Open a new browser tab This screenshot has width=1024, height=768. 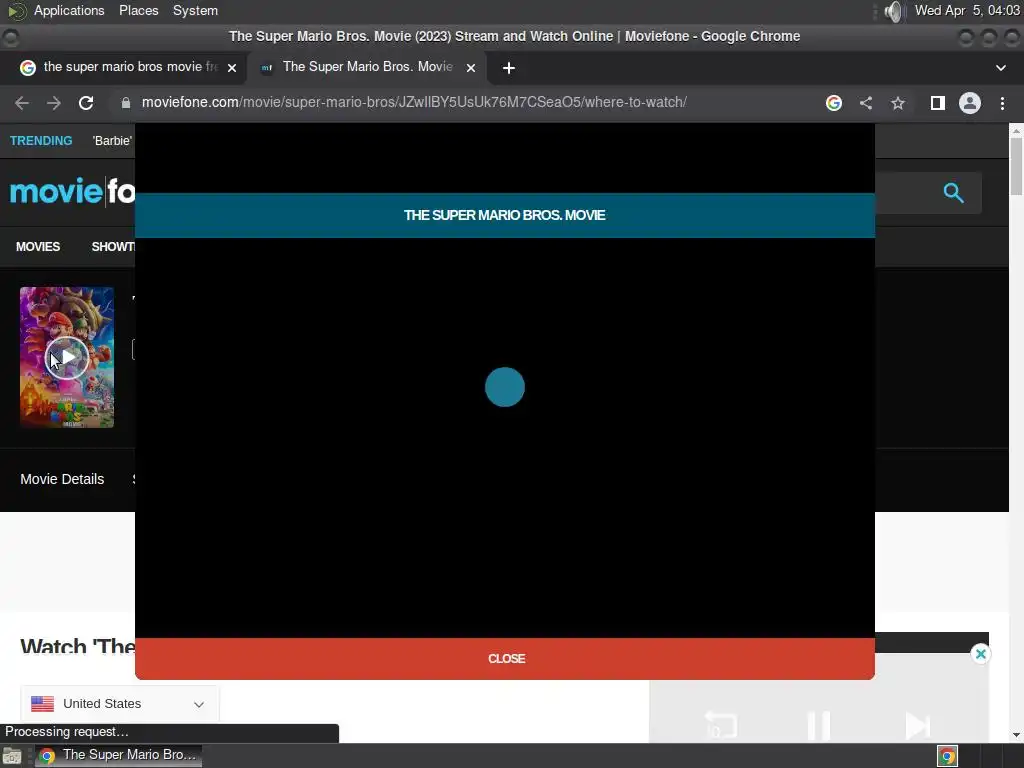[509, 68]
